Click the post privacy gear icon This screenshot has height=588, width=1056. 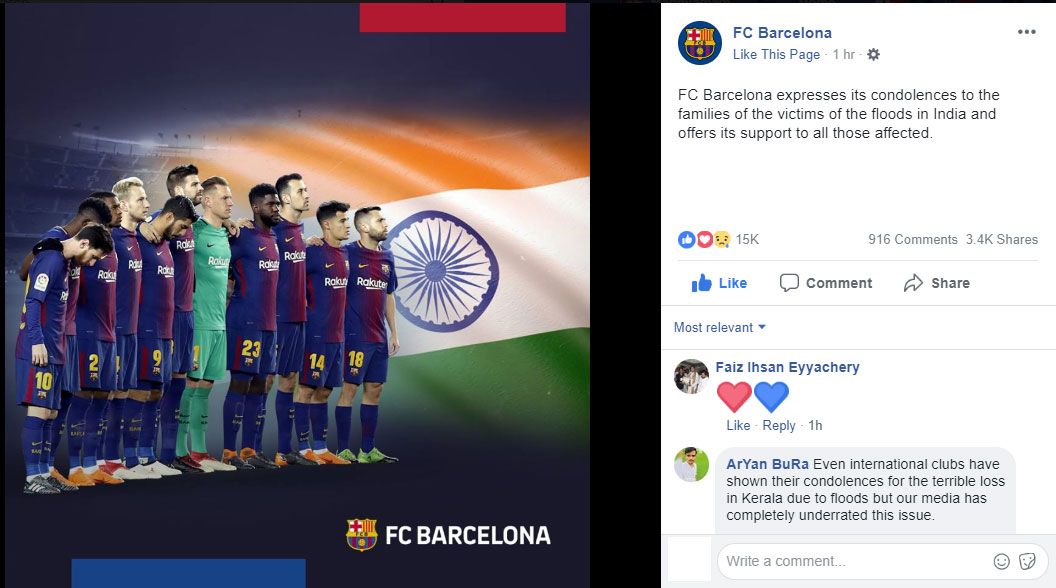pos(873,55)
